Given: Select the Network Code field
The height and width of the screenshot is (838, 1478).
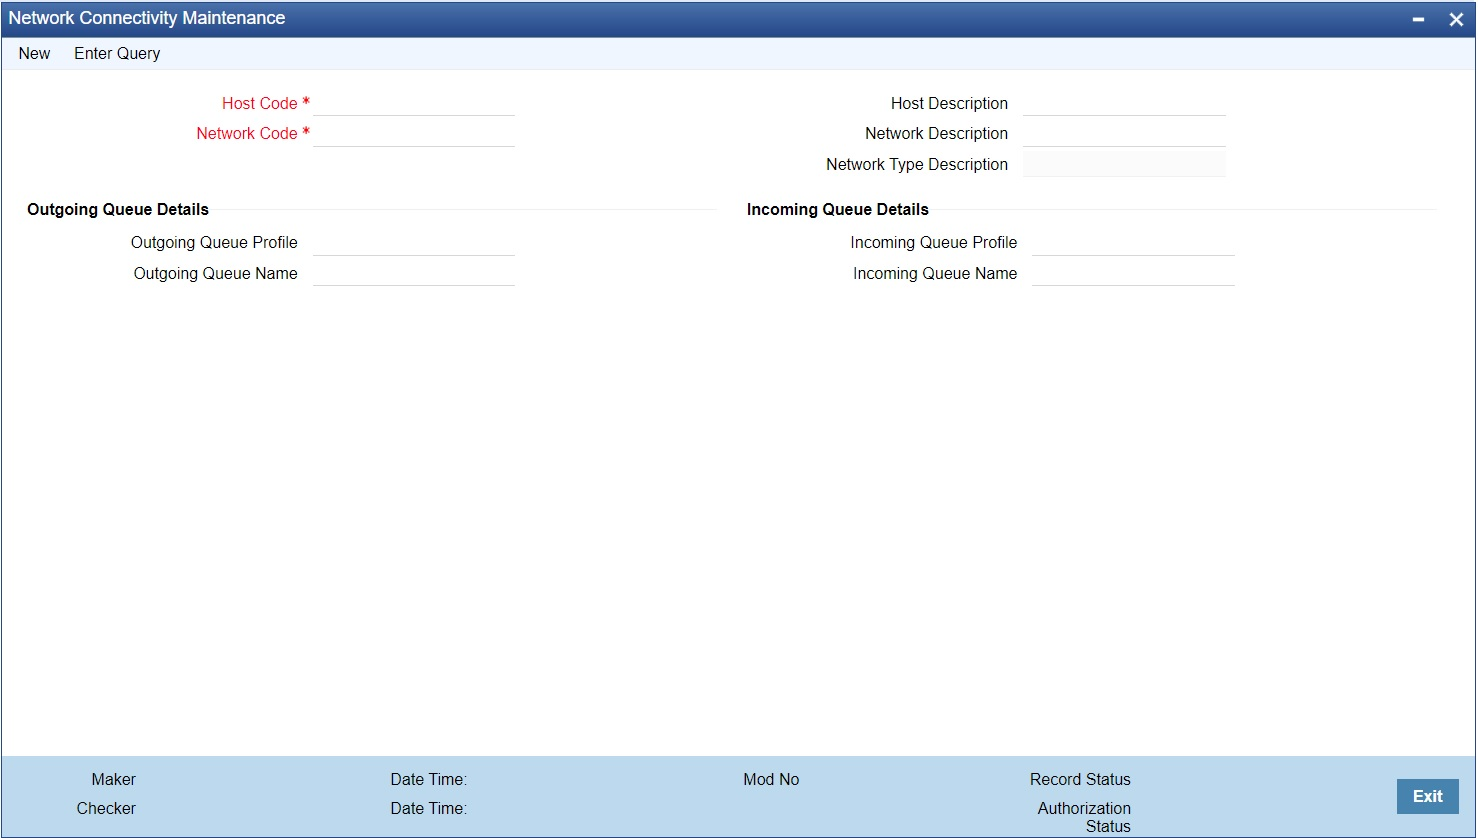Looking at the screenshot, I should point(414,134).
